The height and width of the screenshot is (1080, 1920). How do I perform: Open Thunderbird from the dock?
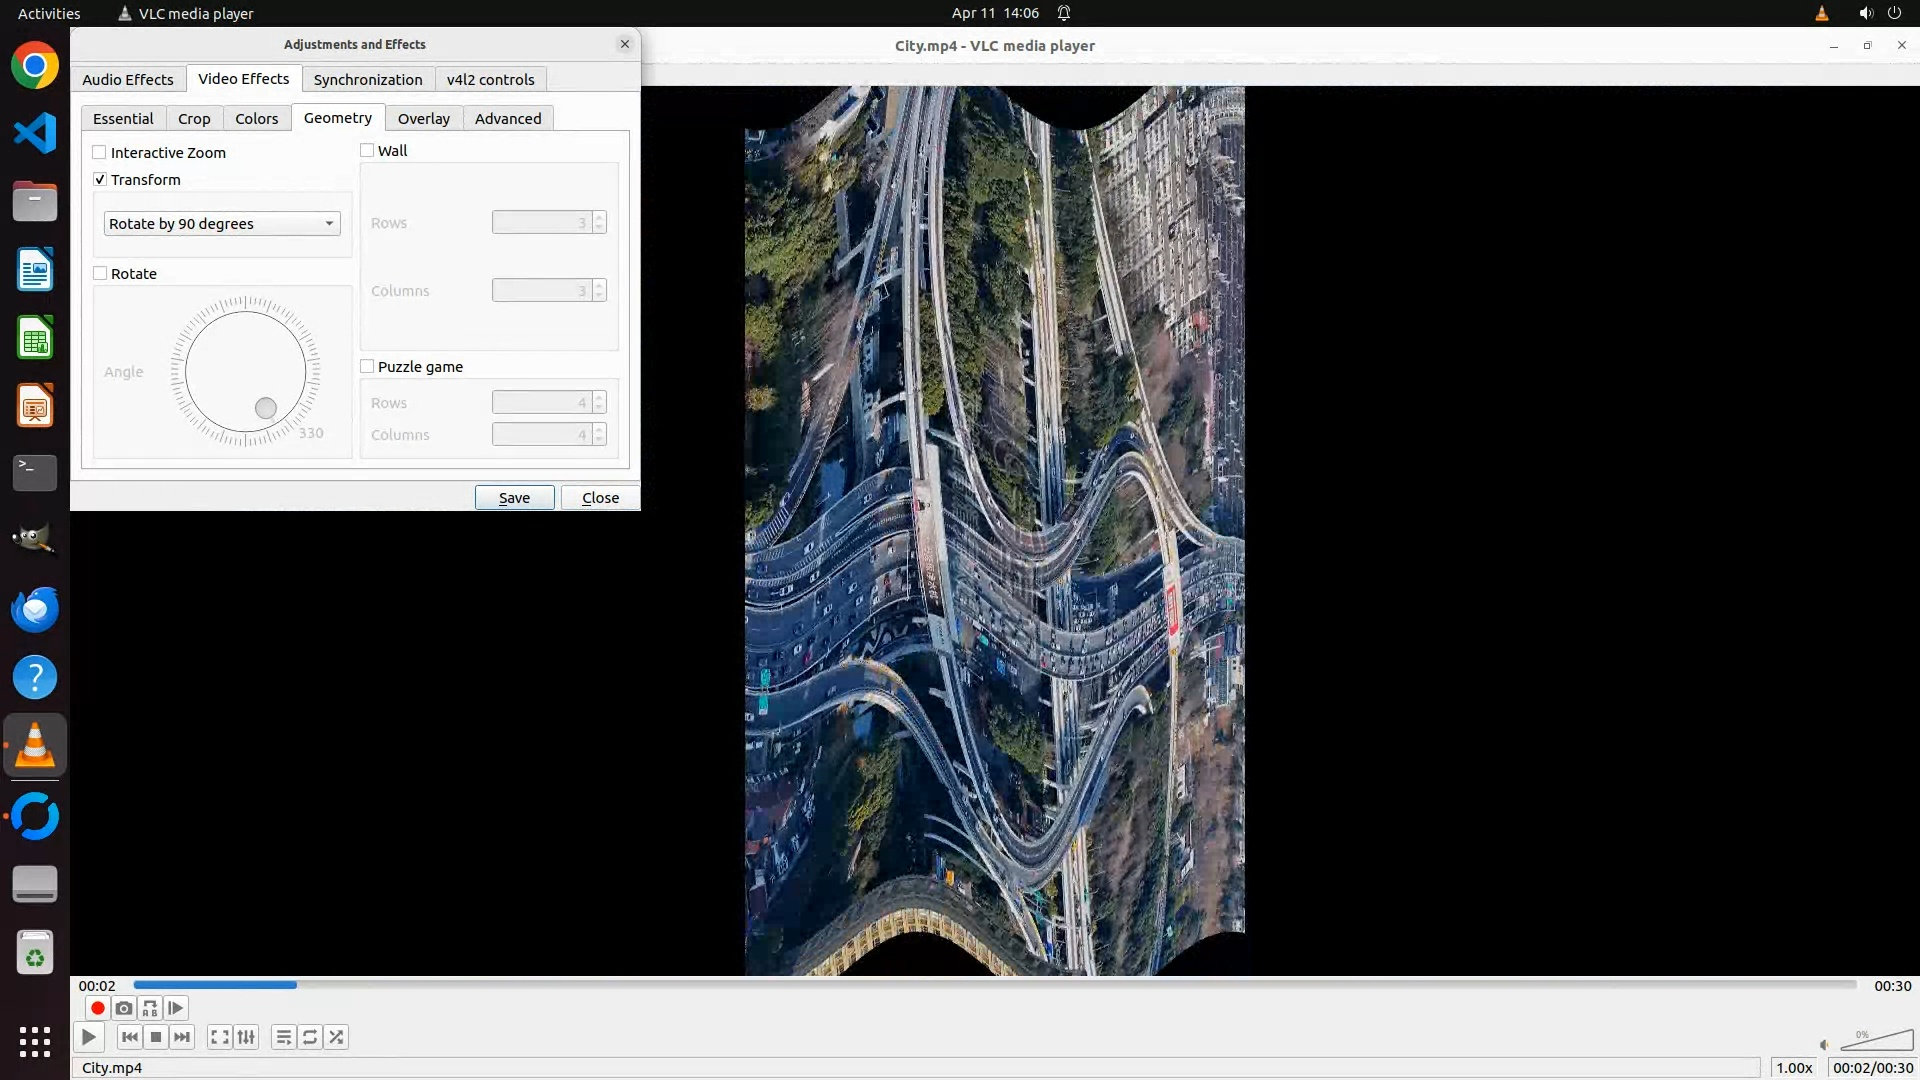pos(35,610)
